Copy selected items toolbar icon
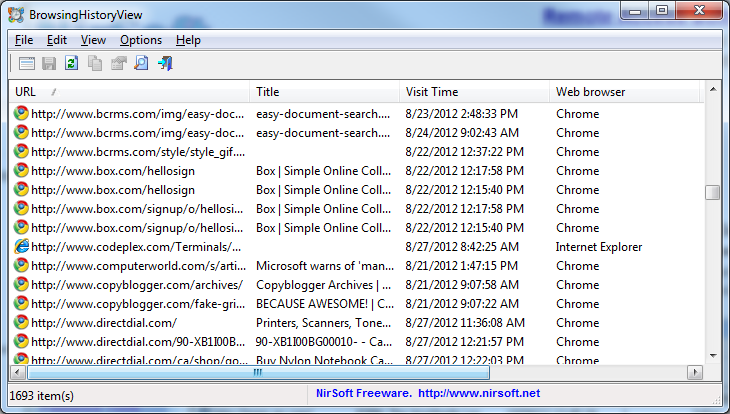 click(95, 63)
